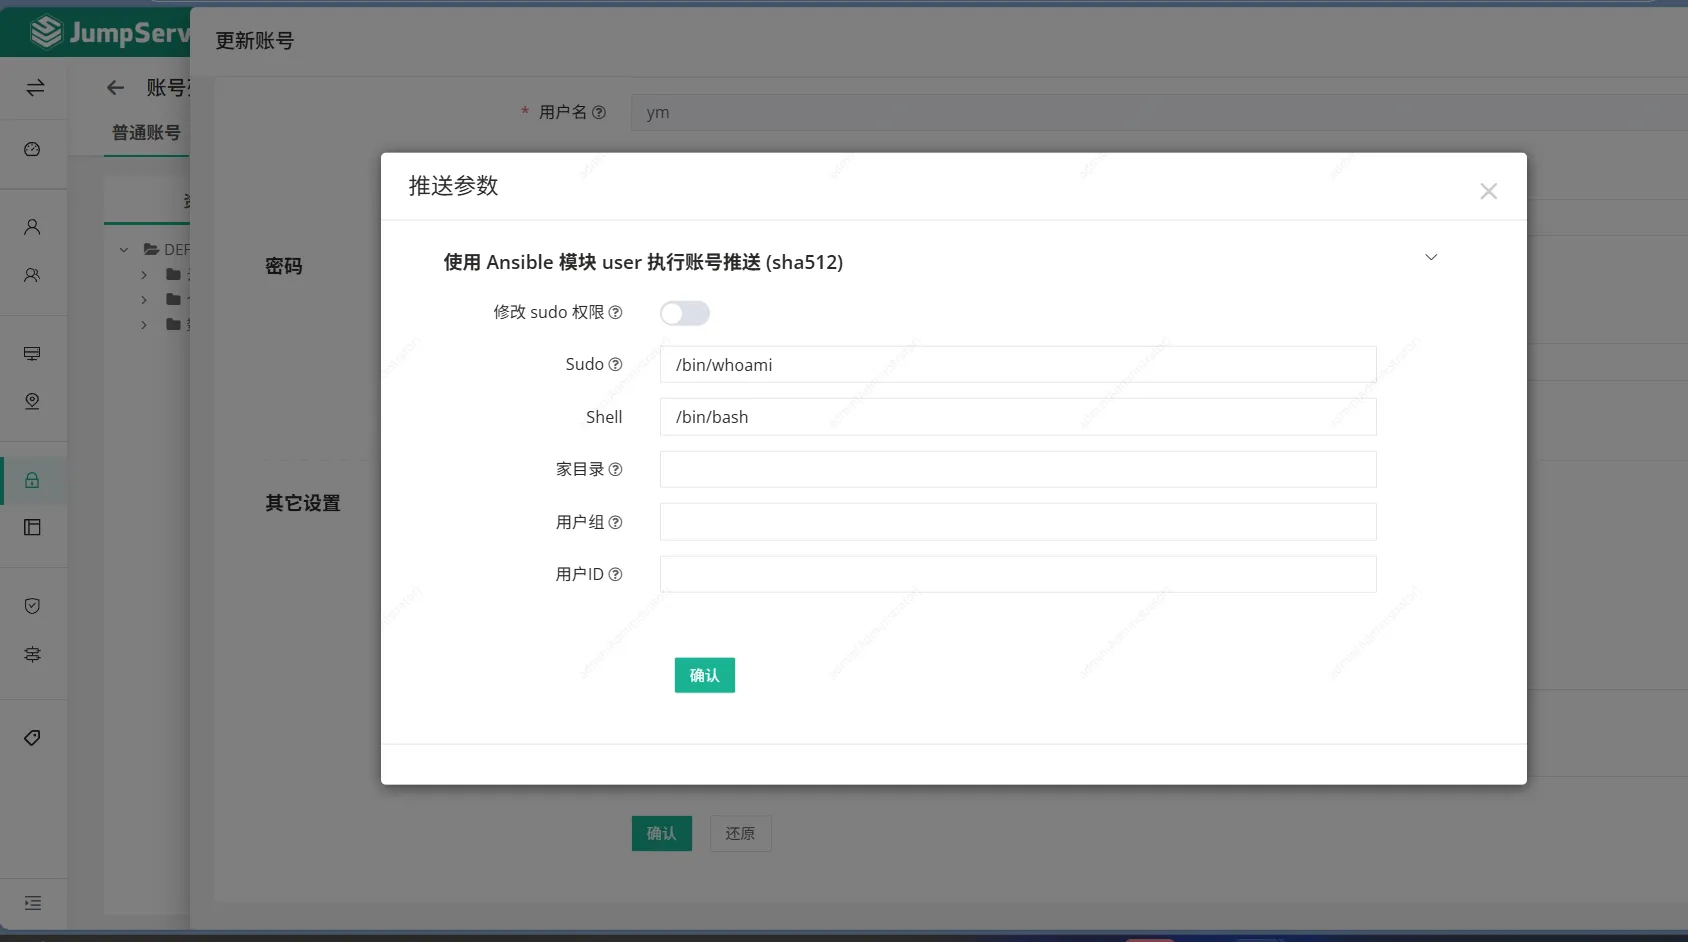Open the dashboard gauge icon in sidebar
The height and width of the screenshot is (942, 1688).
pos(32,149)
